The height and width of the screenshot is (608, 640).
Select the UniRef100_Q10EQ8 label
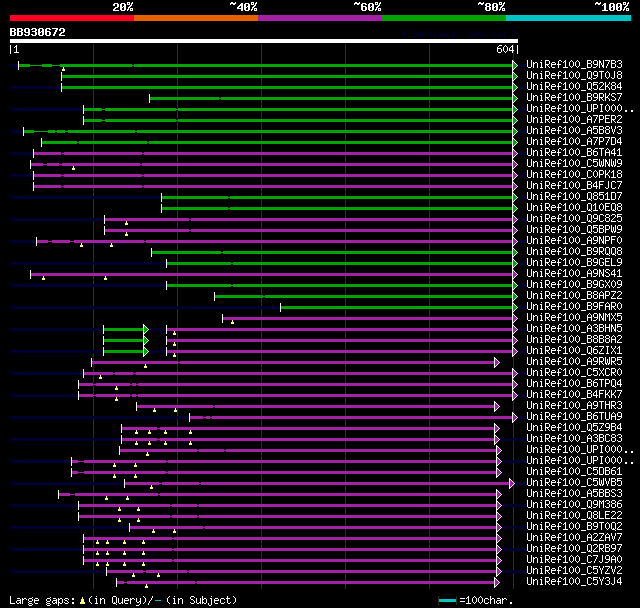[574, 208]
